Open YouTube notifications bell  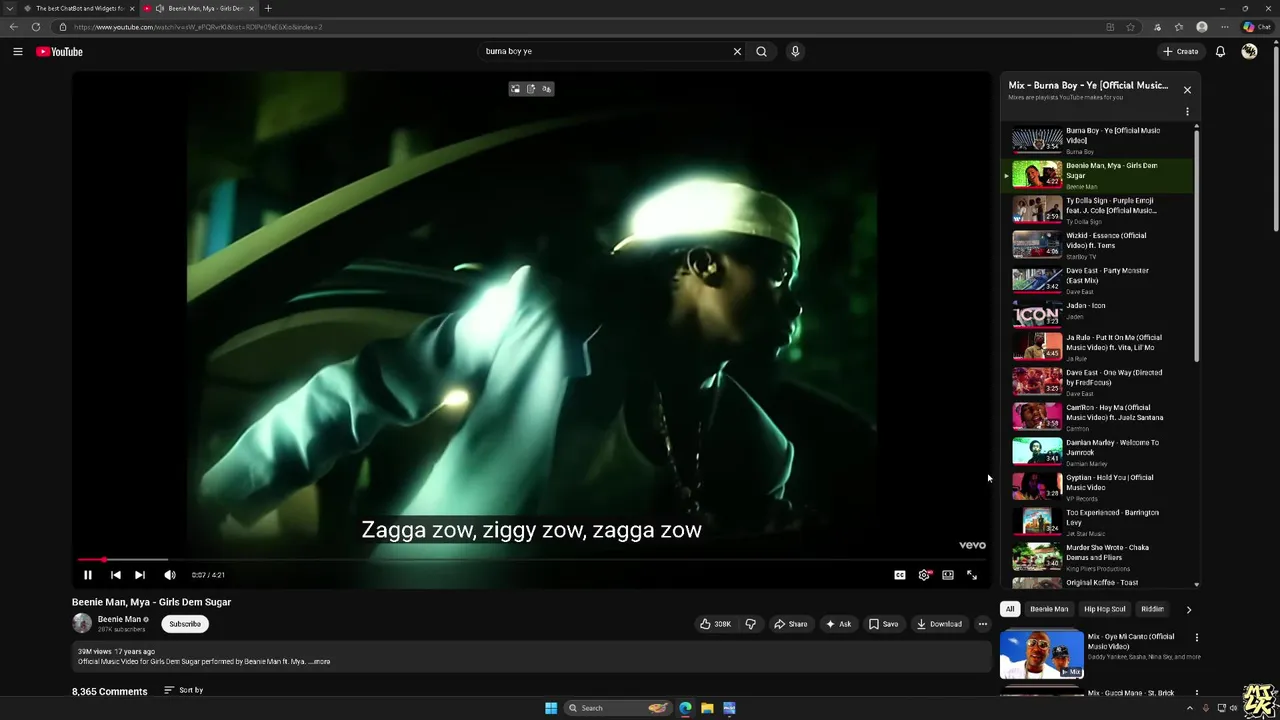click(1220, 52)
